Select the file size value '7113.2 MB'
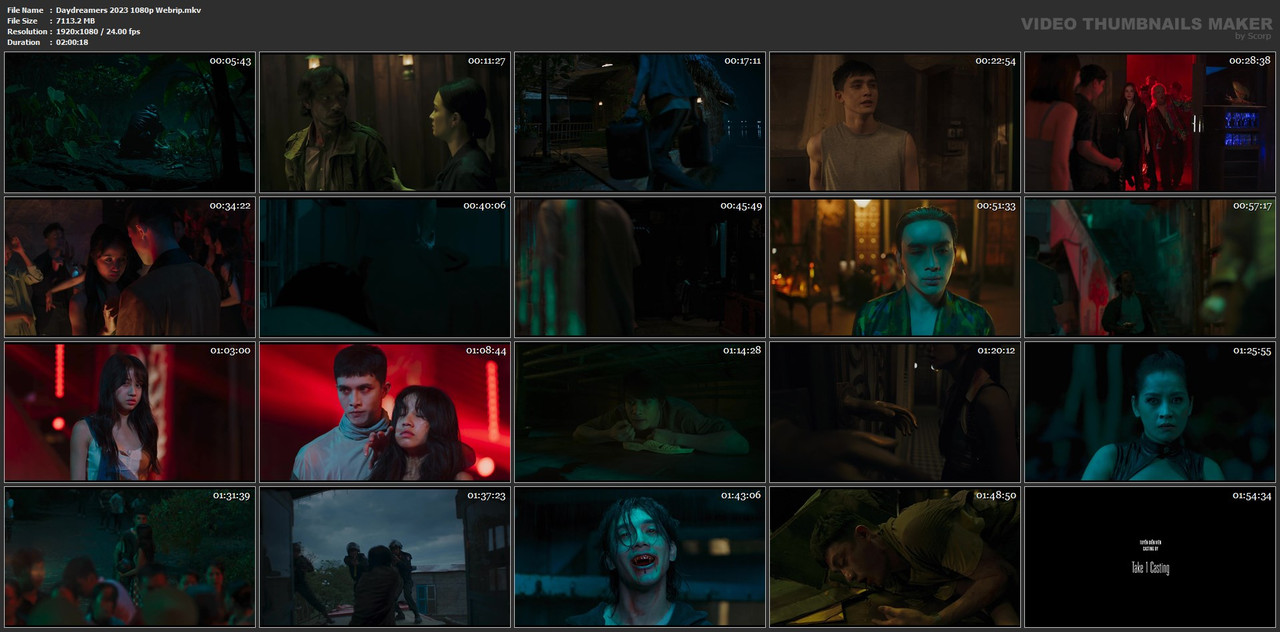Viewport: 1280px width, 632px height. click(x=76, y=21)
